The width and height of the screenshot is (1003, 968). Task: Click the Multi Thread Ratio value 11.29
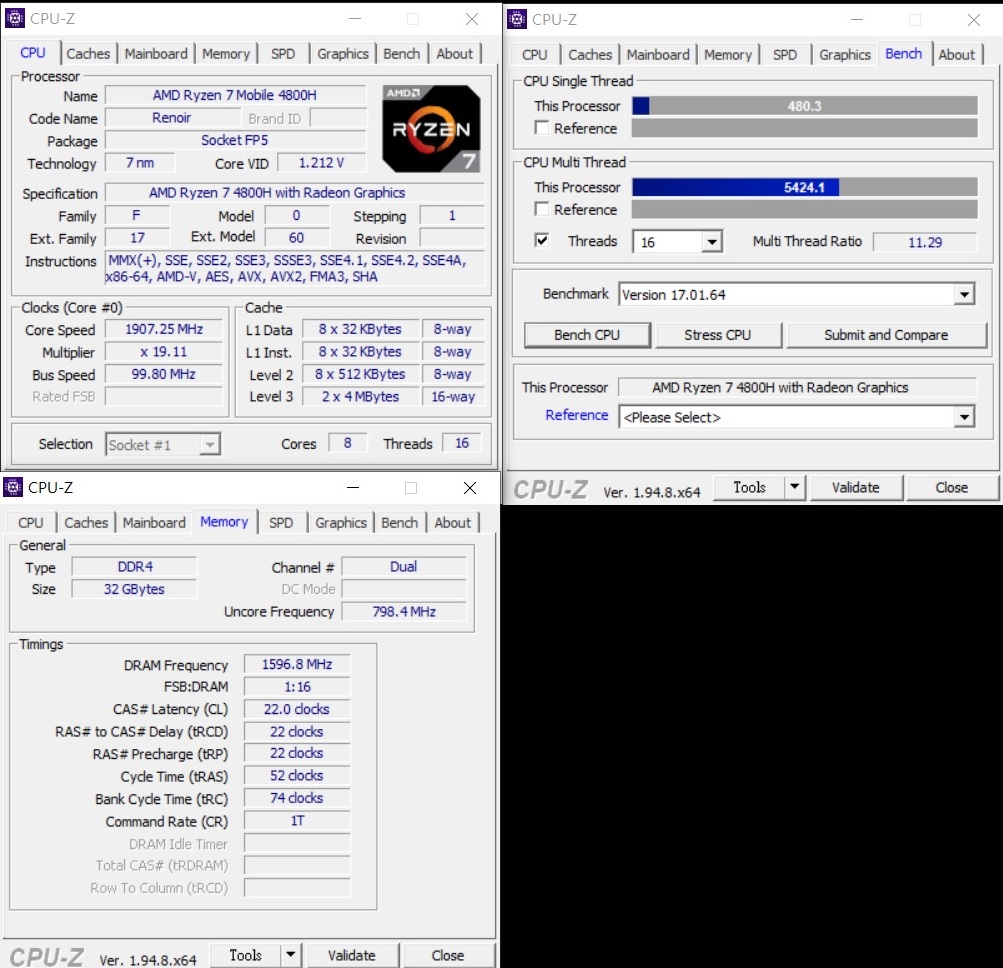[x=924, y=242]
